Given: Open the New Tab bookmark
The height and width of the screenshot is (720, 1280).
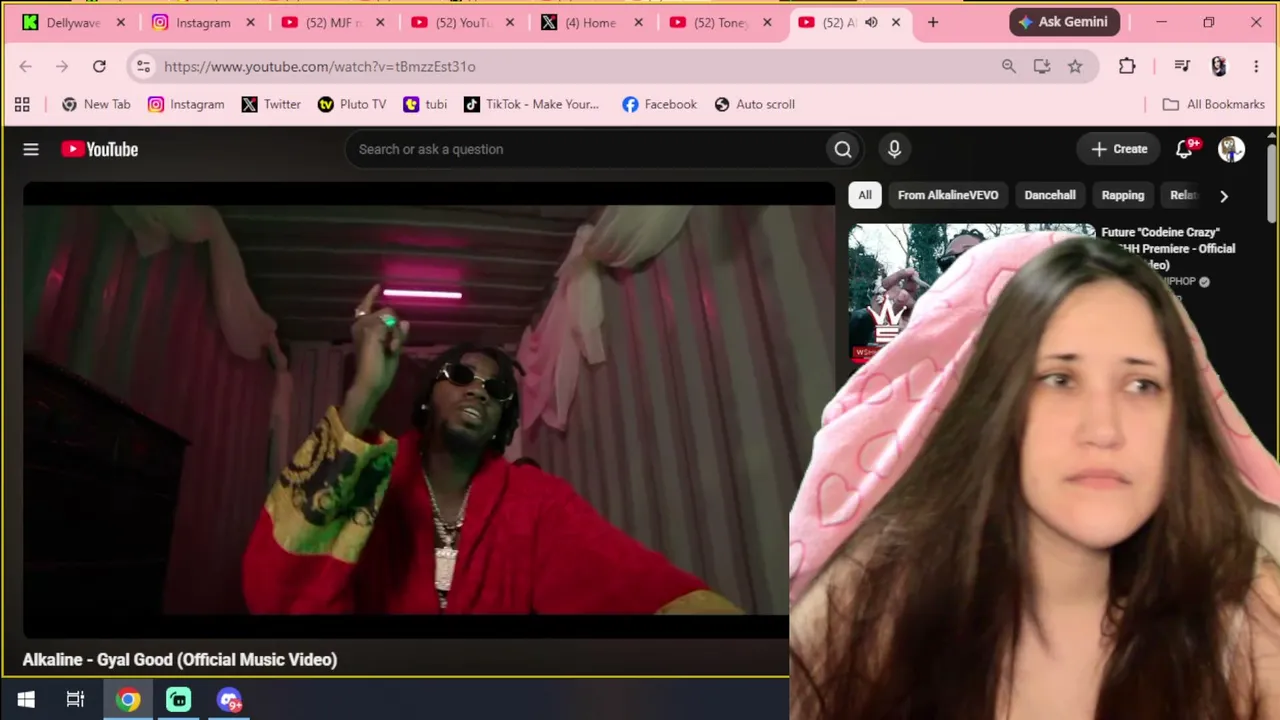Looking at the screenshot, I should tap(96, 104).
